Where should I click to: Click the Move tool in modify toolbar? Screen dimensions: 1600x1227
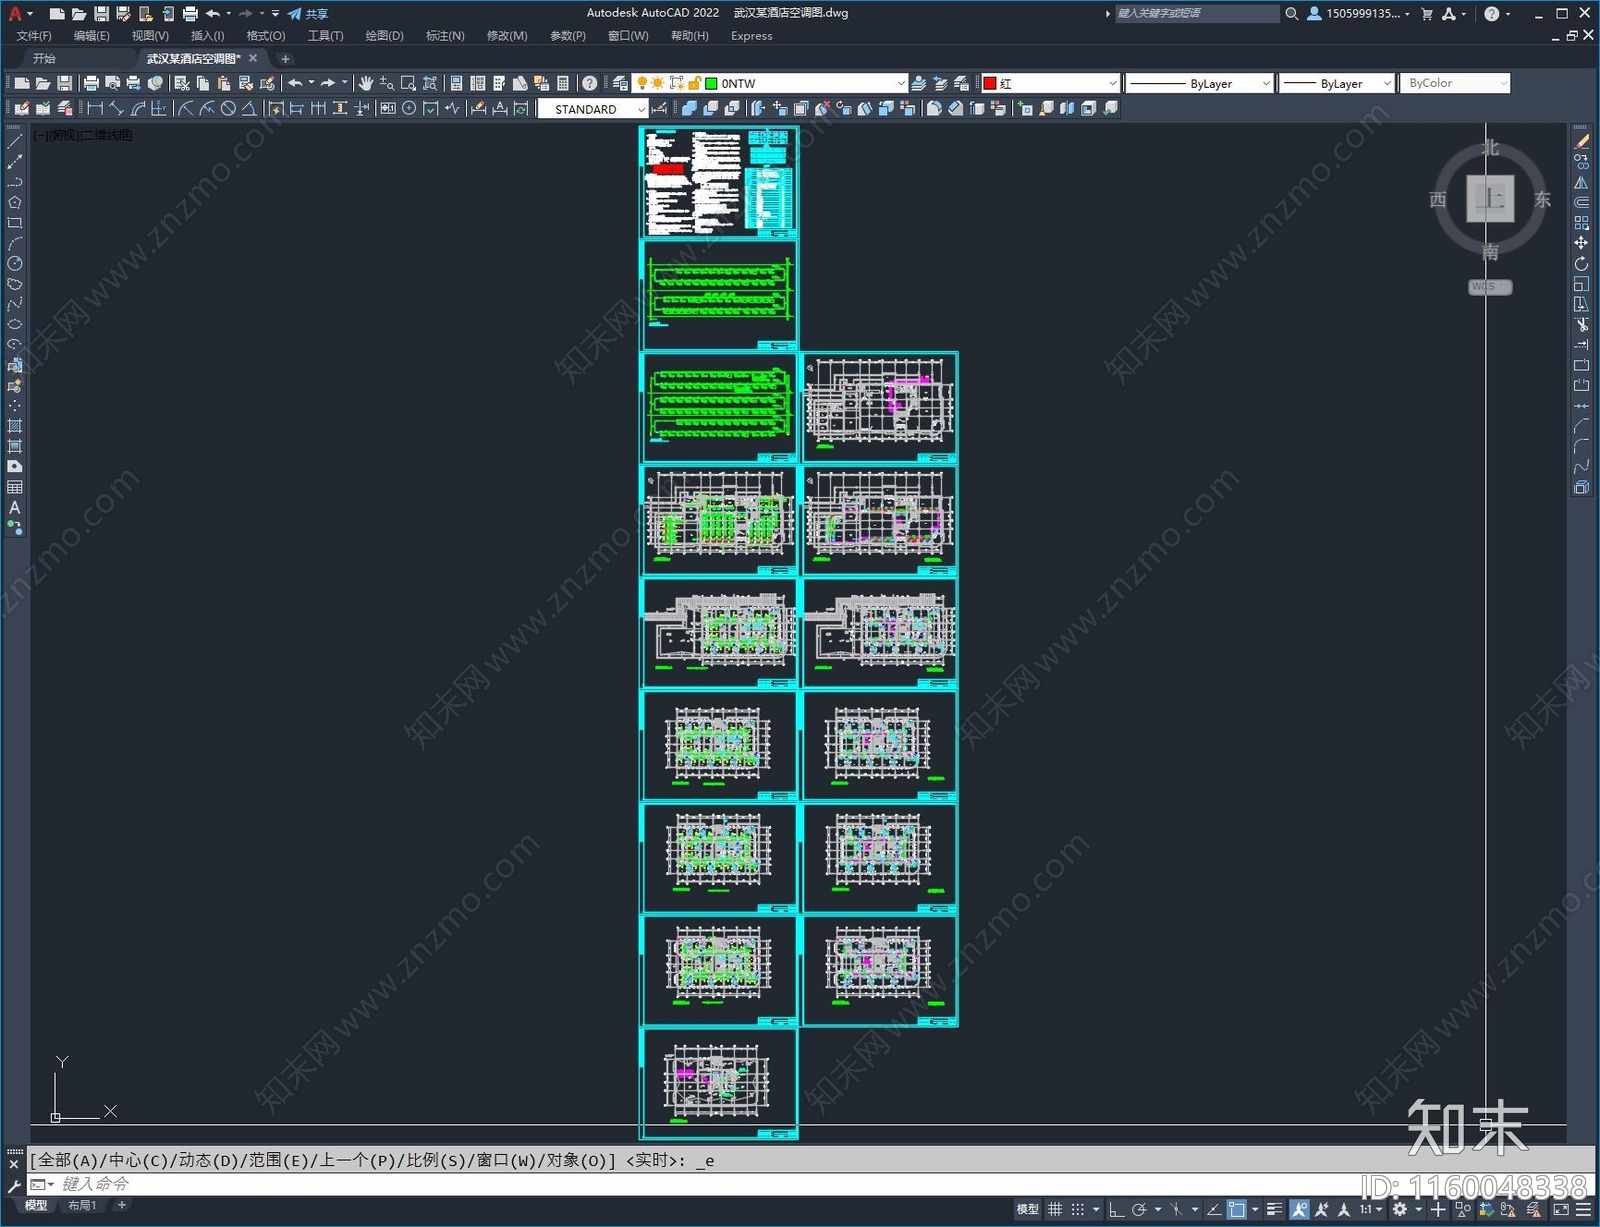(1581, 243)
